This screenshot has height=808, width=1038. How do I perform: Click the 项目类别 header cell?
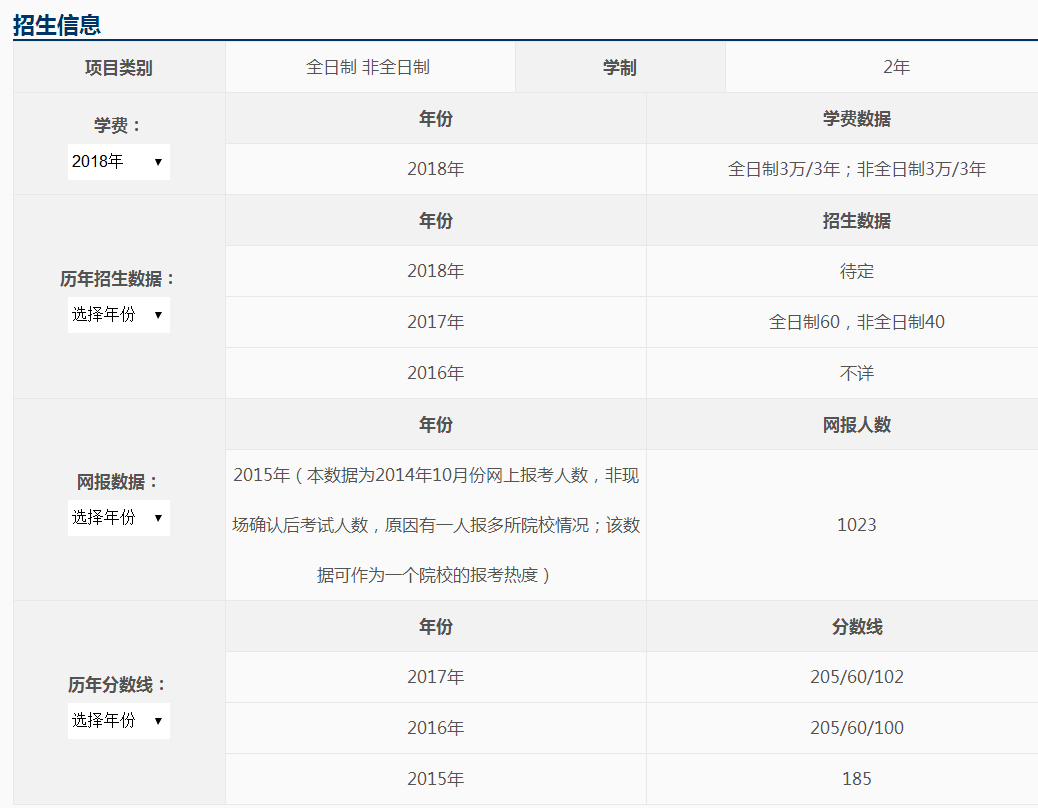pos(118,66)
